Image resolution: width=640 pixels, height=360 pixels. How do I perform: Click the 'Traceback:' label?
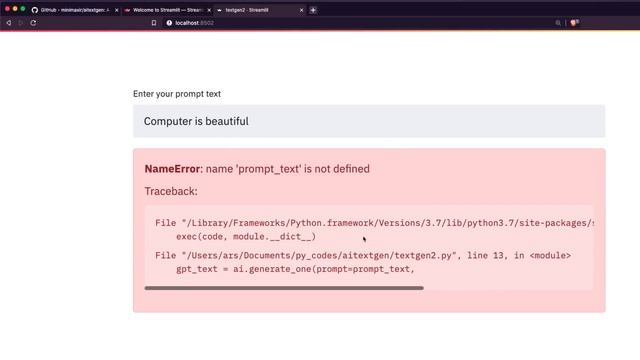pos(171,191)
